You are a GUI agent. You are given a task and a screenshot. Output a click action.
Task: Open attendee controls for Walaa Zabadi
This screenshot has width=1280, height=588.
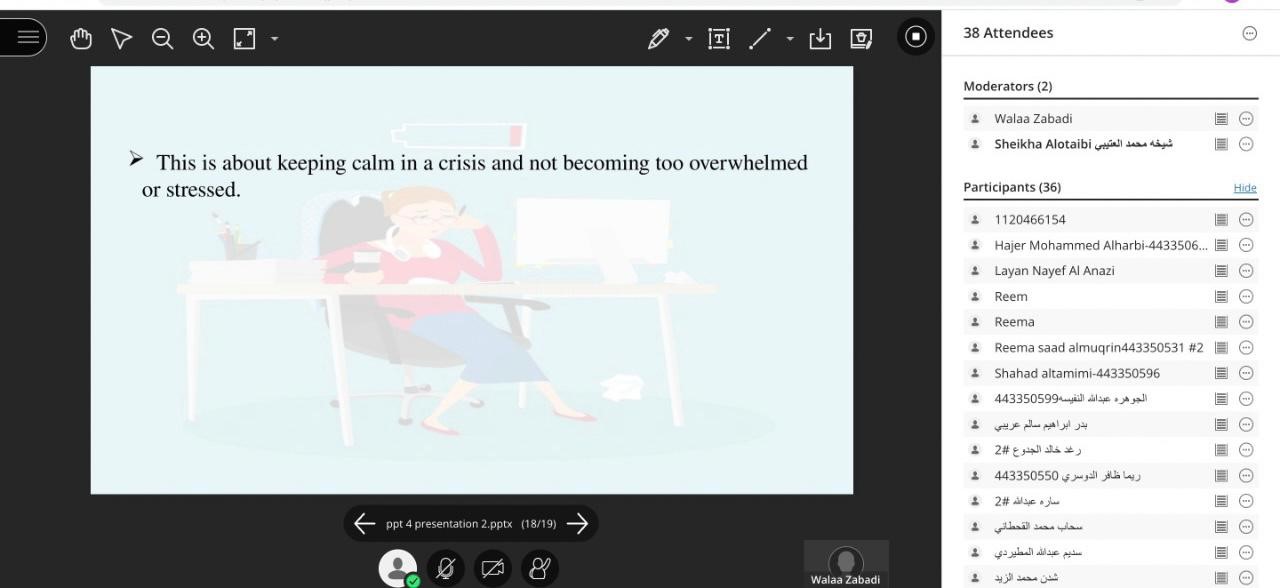(1246, 118)
